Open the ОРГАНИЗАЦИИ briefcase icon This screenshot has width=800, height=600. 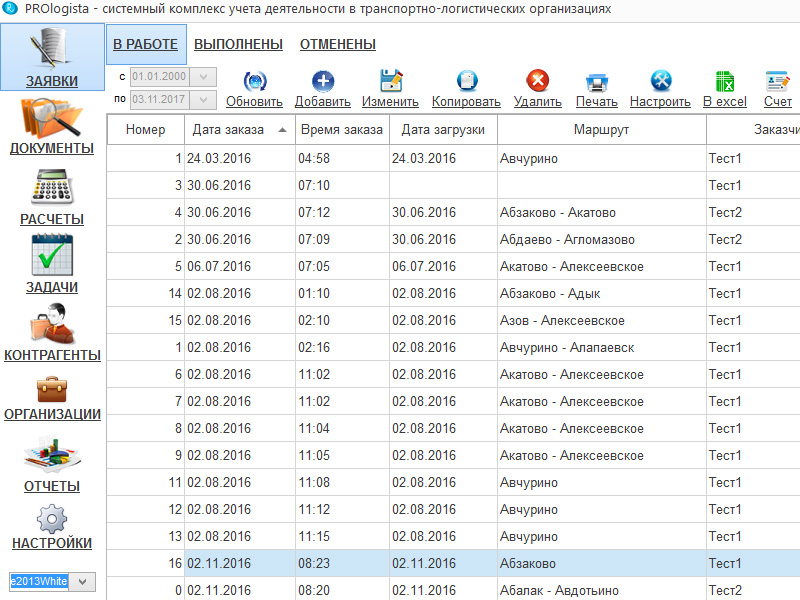[x=52, y=390]
